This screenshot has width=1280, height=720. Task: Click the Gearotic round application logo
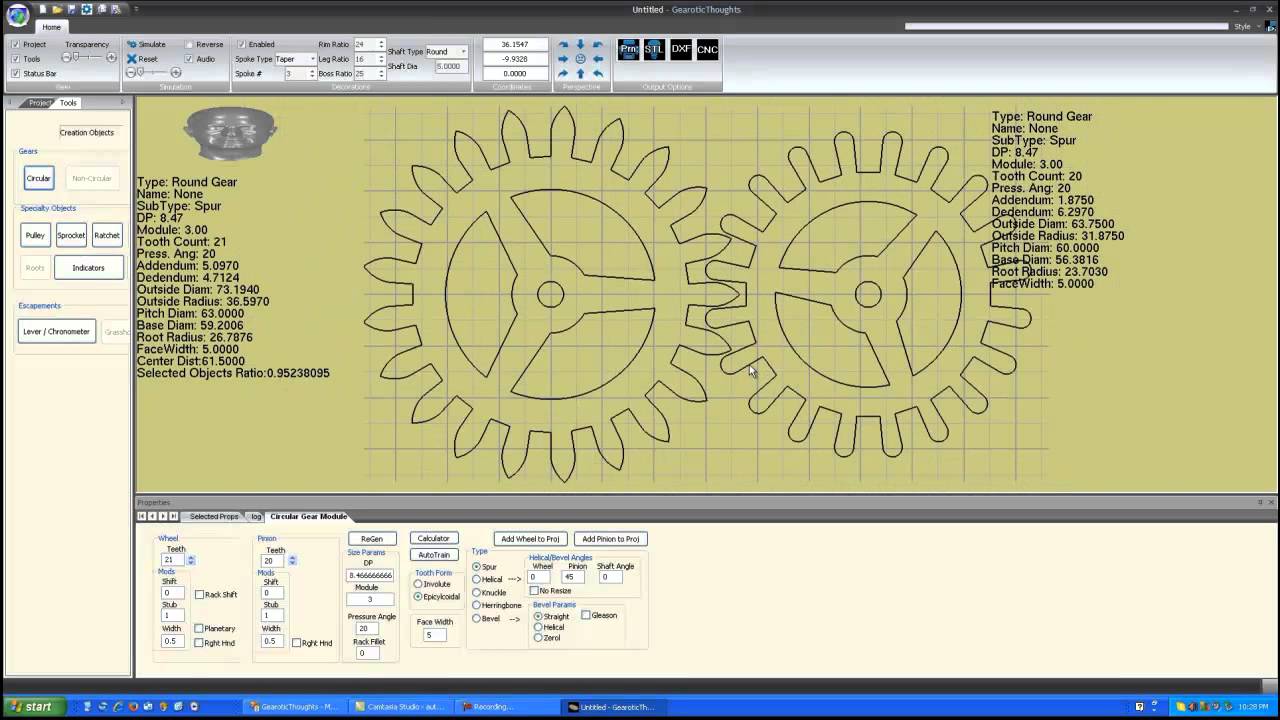point(17,14)
